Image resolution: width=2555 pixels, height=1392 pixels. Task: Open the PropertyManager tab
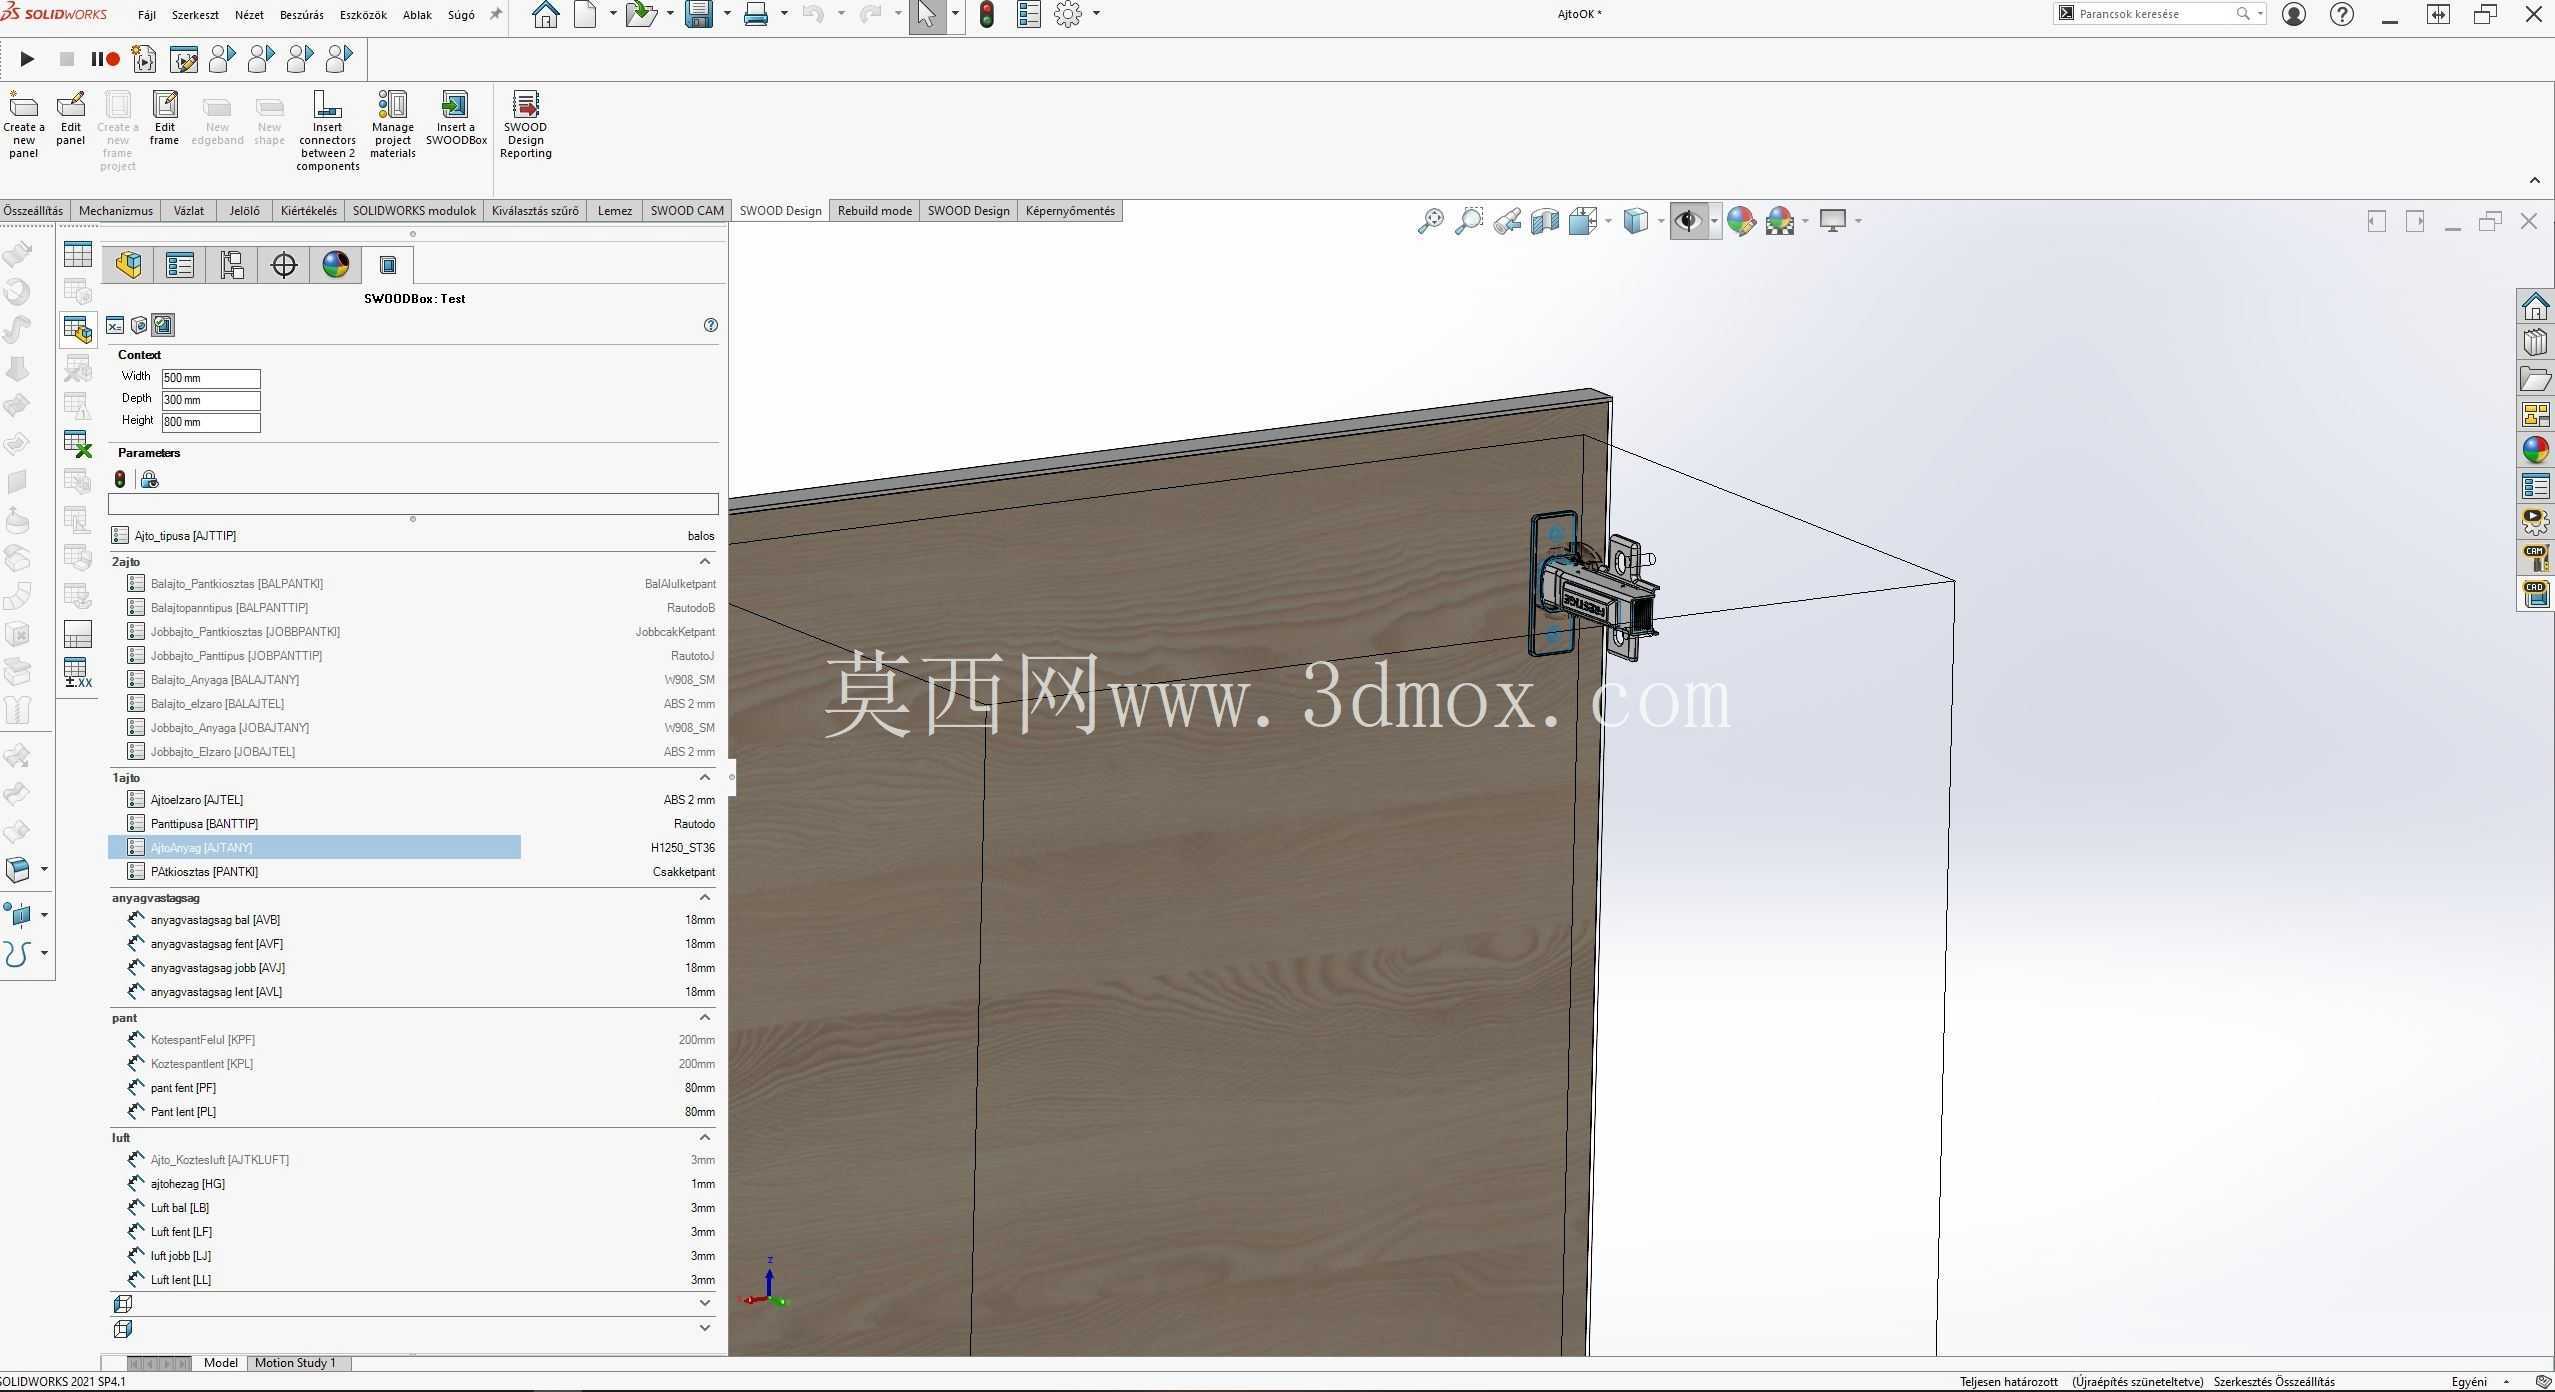(x=180, y=265)
